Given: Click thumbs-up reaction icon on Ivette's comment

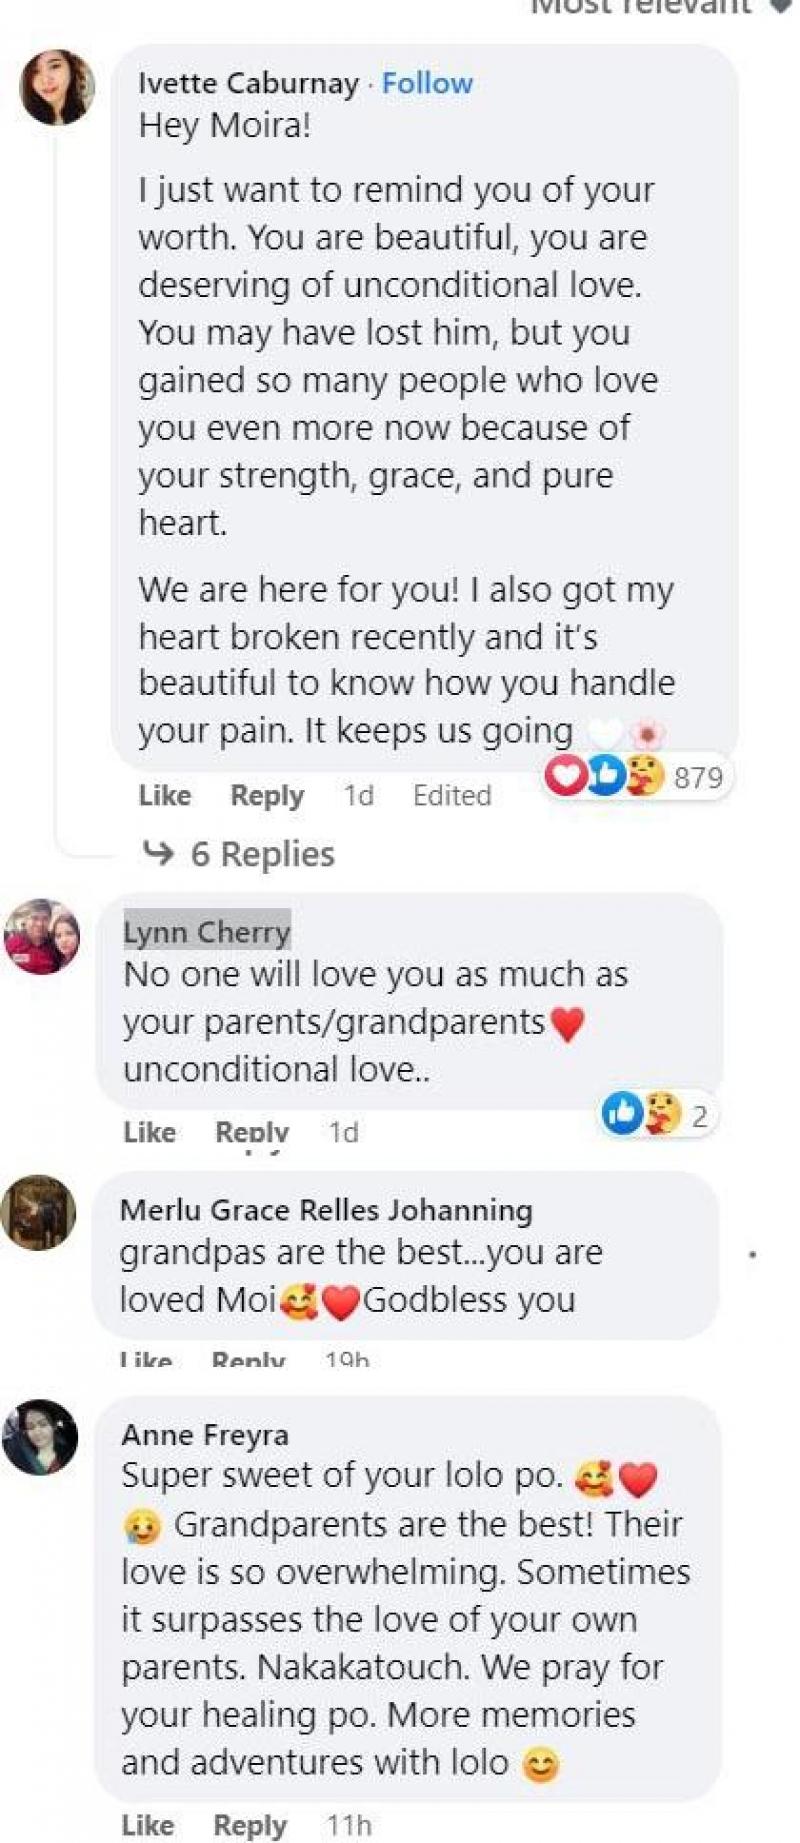Looking at the screenshot, I should 603,777.
